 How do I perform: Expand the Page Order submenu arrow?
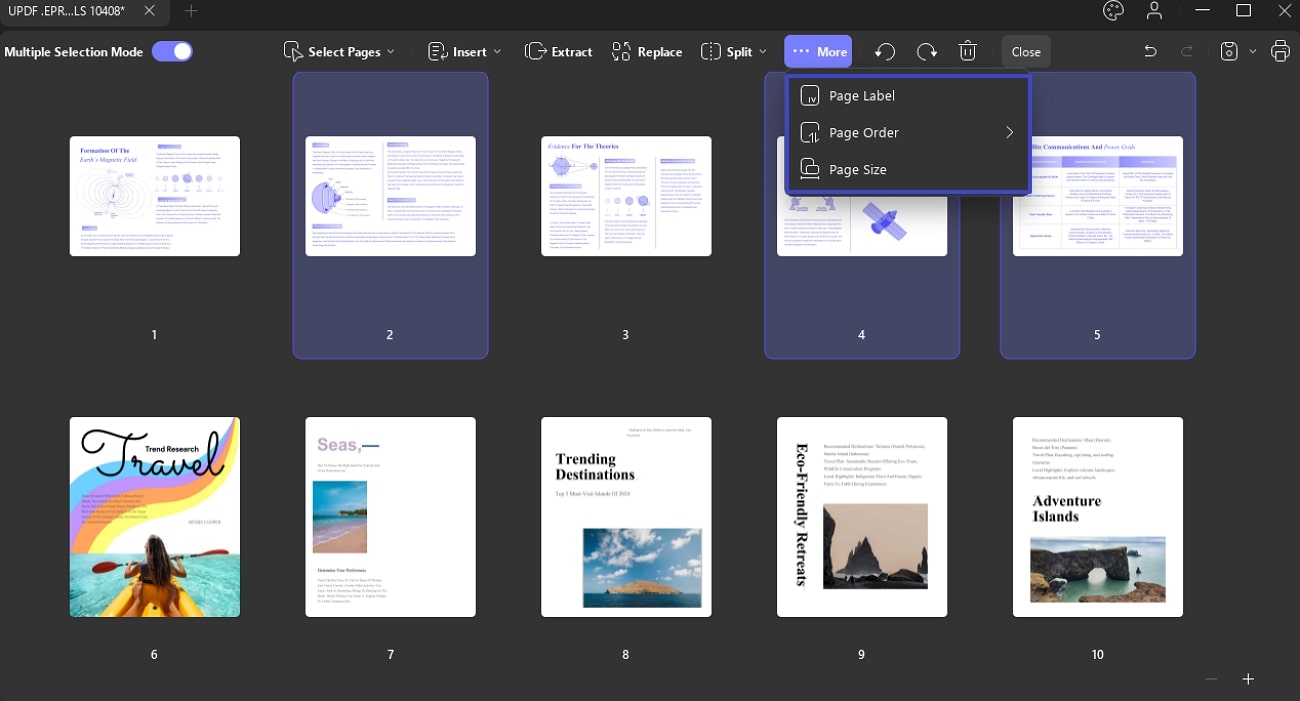click(x=1009, y=132)
